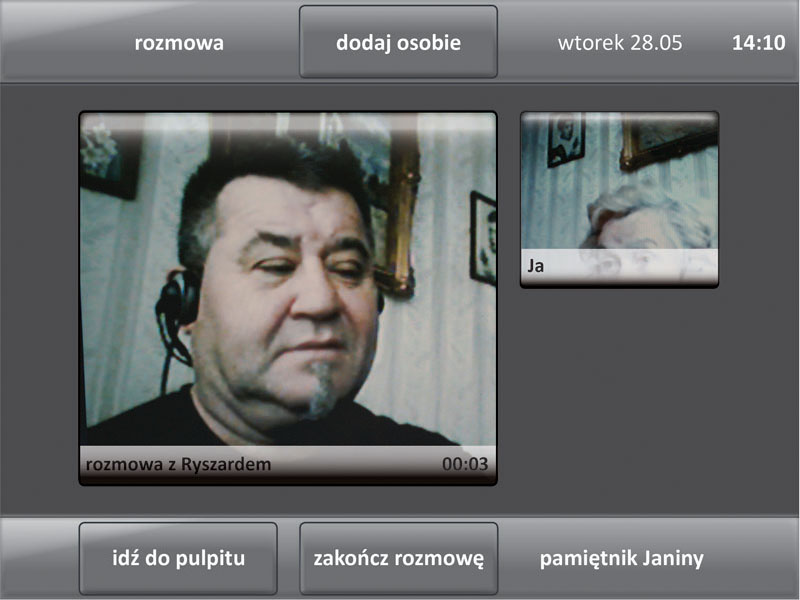Click the "dodaj osobie" button
800x600 pixels.
click(398, 43)
